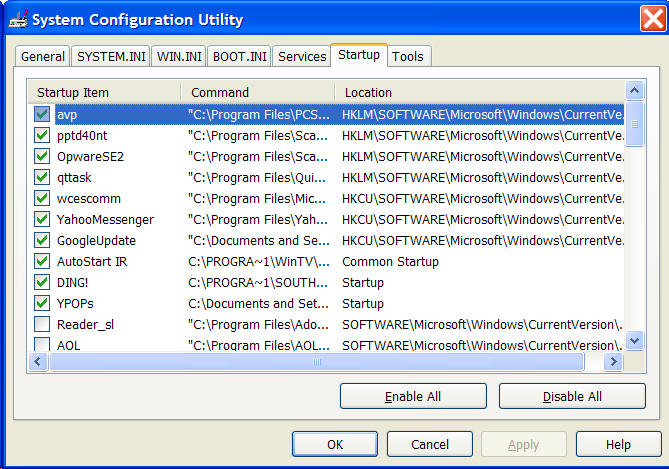Click the C:\PROGRA~1\WinTV command text
The height and width of the screenshot is (469, 669).
259,262
